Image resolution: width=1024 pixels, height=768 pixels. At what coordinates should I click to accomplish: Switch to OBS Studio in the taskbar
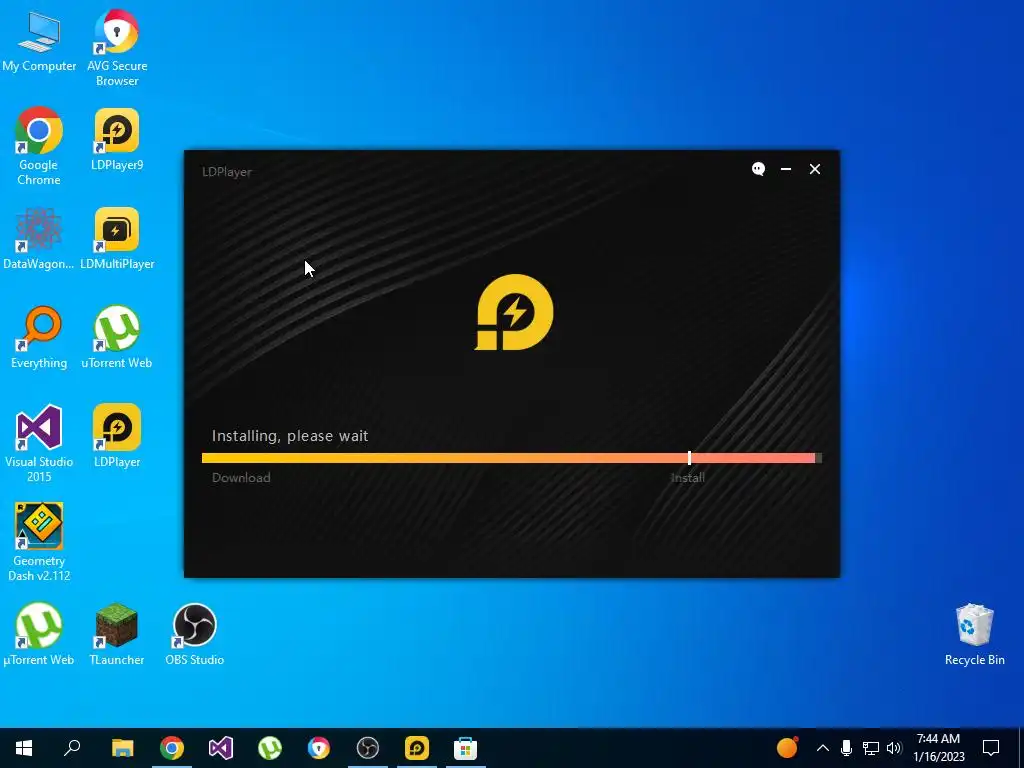tap(368, 748)
